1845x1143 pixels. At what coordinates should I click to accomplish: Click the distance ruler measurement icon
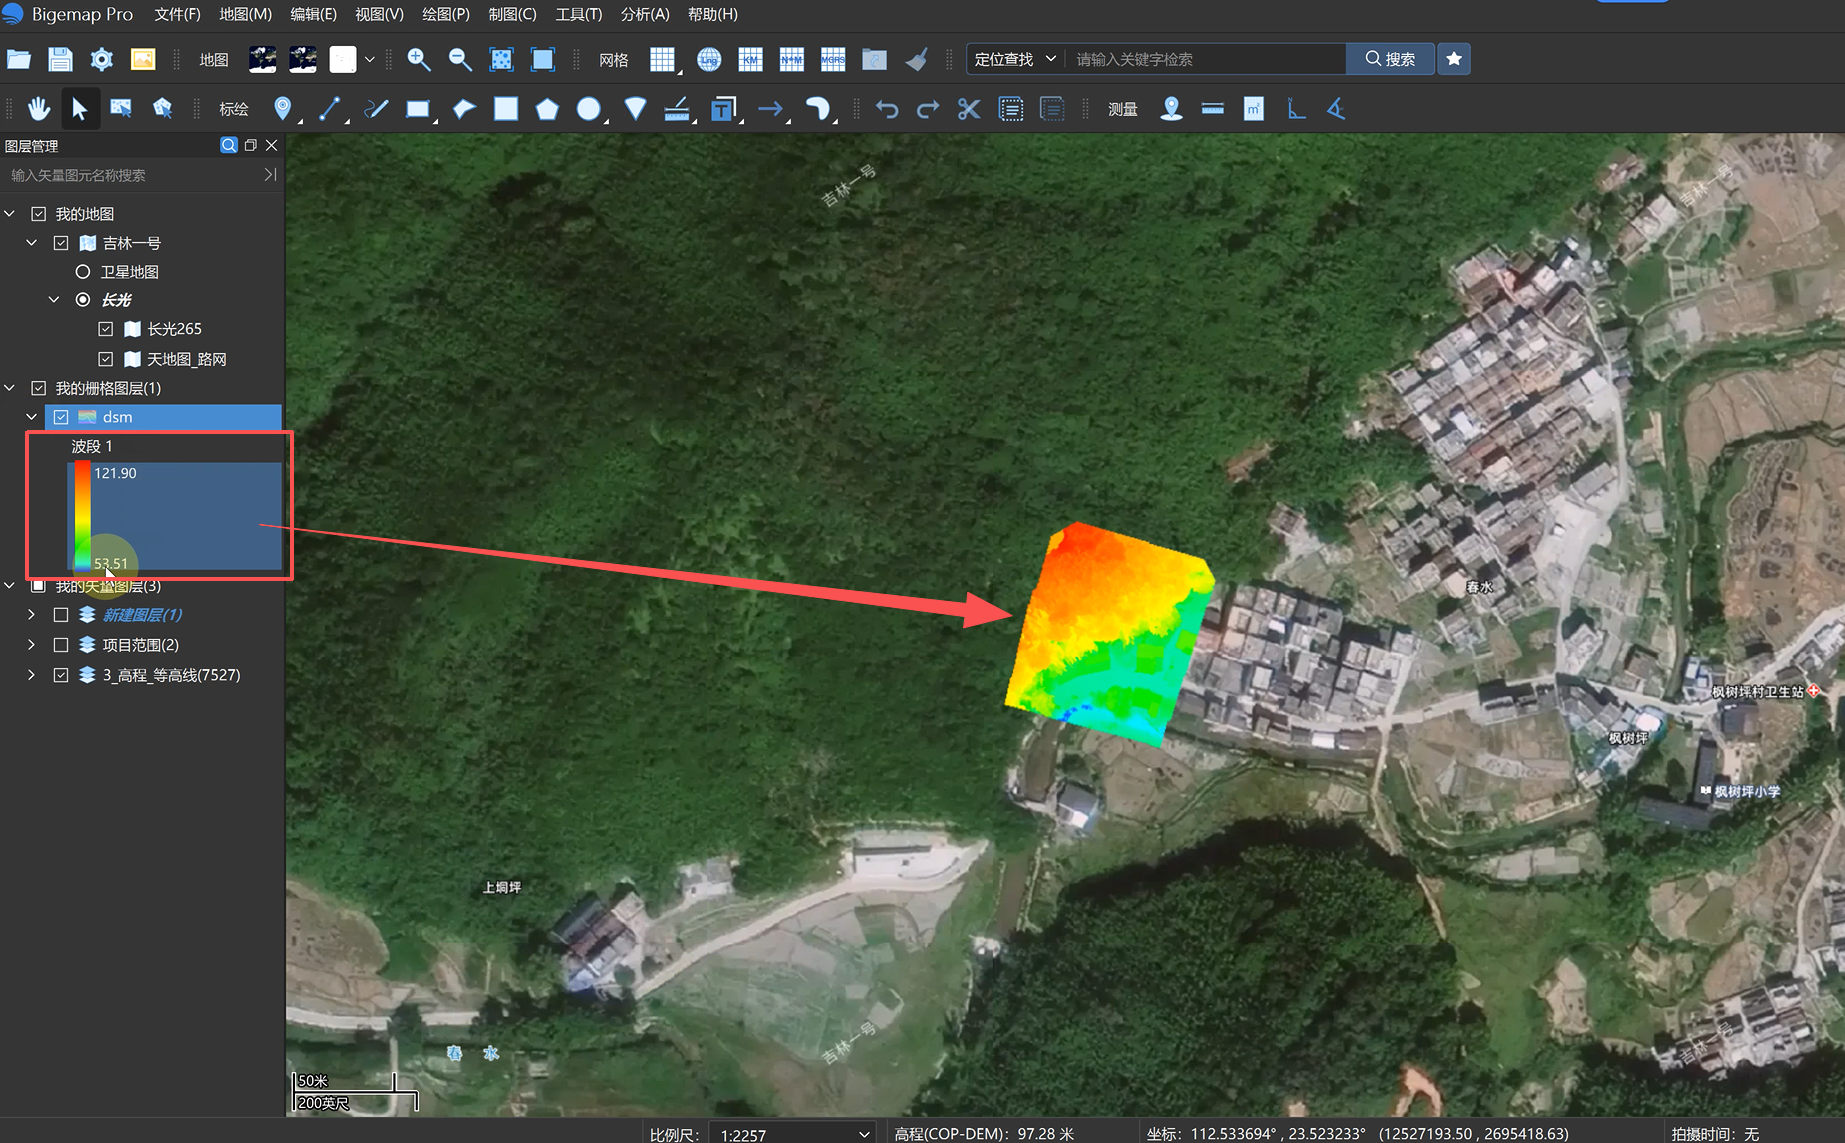pyautogui.click(x=1213, y=108)
